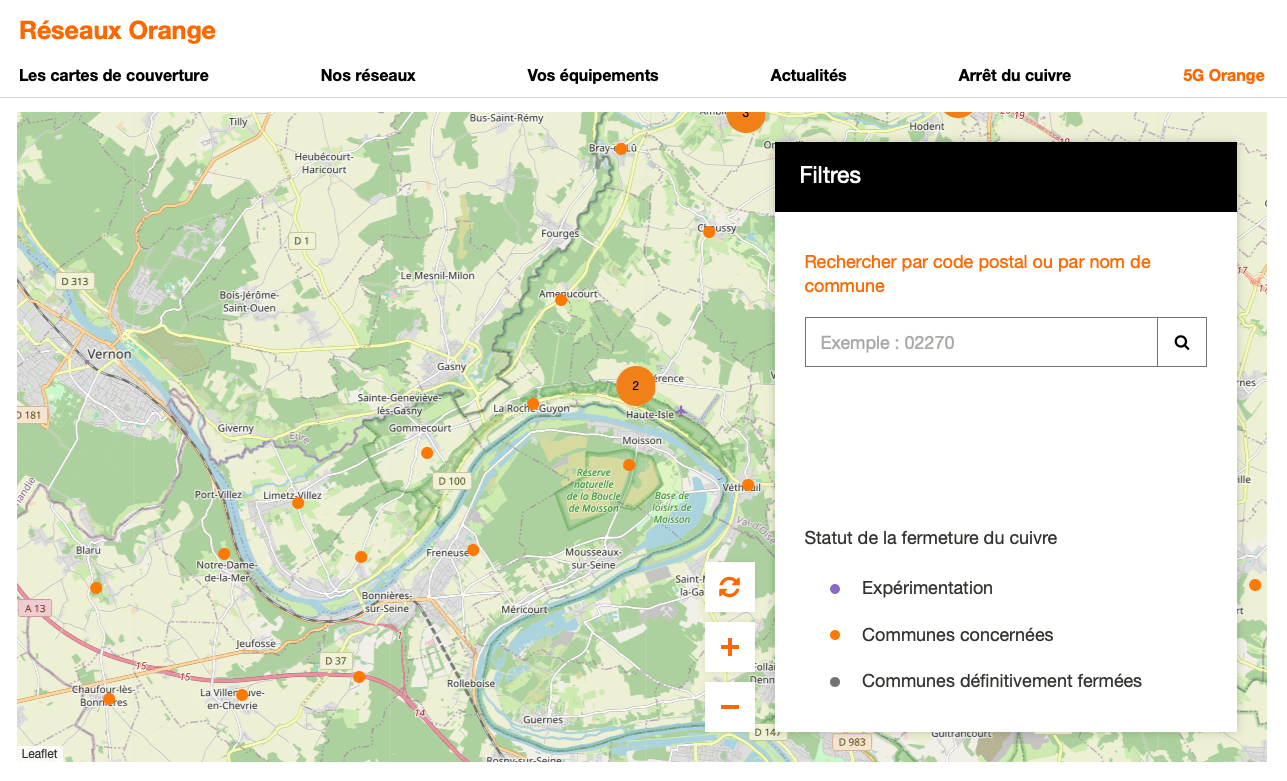Click the orange marker near Freneuse
This screenshot has height=781, width=1287.
(473, 550)
